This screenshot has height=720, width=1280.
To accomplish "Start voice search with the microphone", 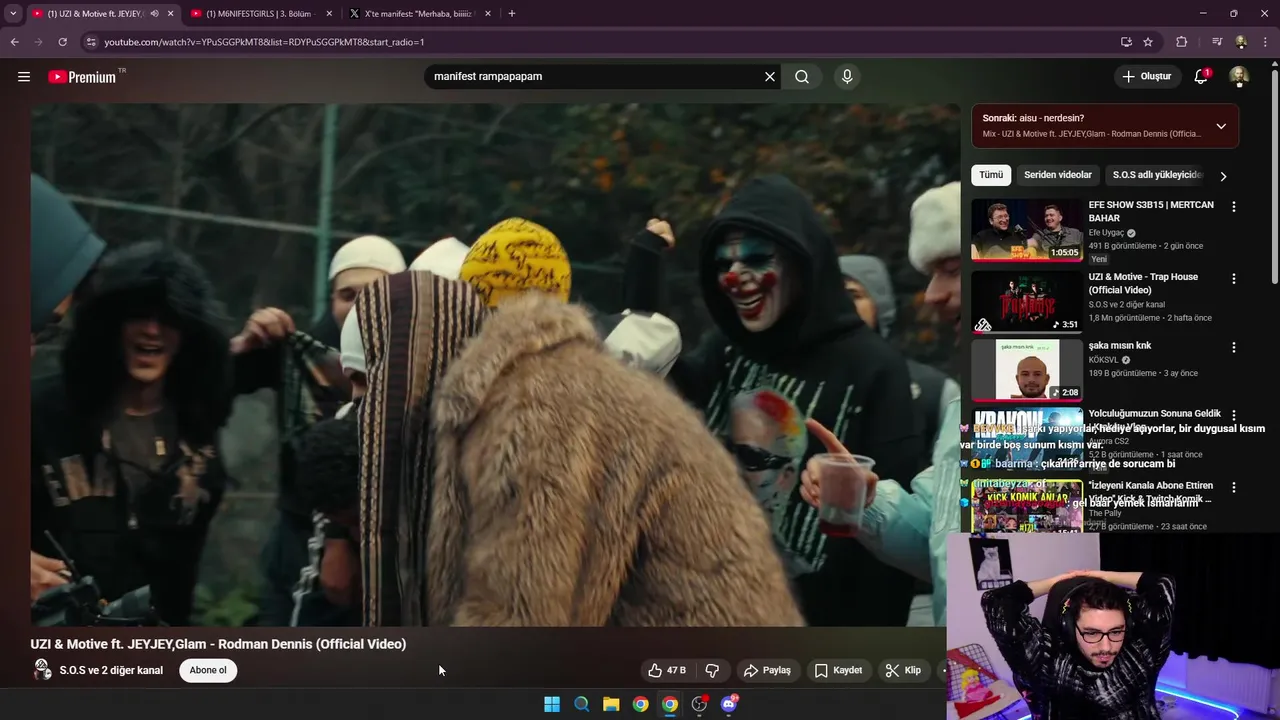I will 847,76.
